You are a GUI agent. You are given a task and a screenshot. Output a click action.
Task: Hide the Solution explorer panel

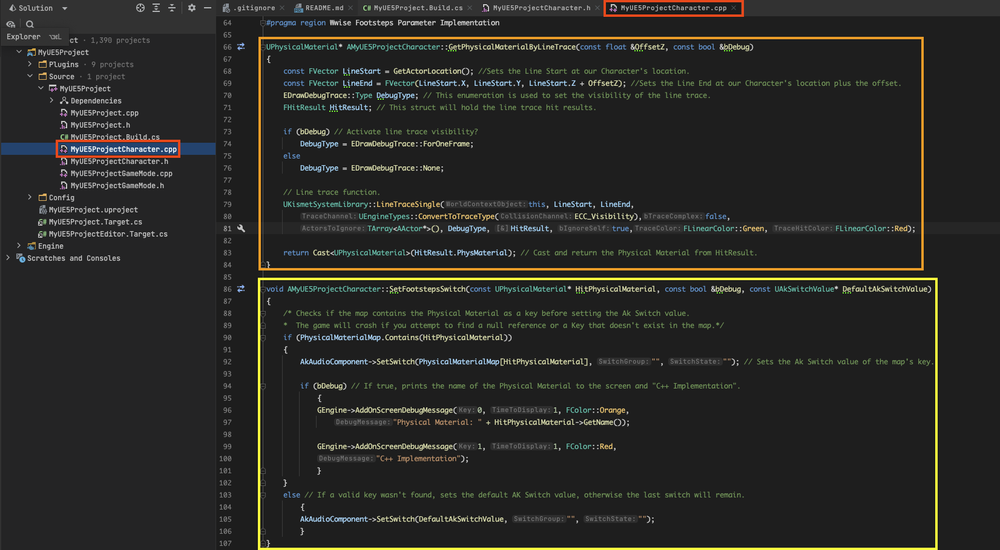pos(207,8)
